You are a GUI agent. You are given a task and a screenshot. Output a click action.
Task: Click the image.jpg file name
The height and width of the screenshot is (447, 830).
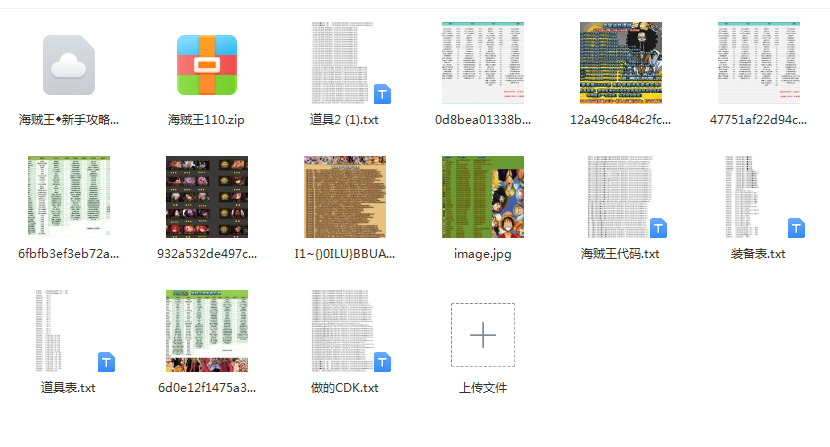click(x=483, y=254)
